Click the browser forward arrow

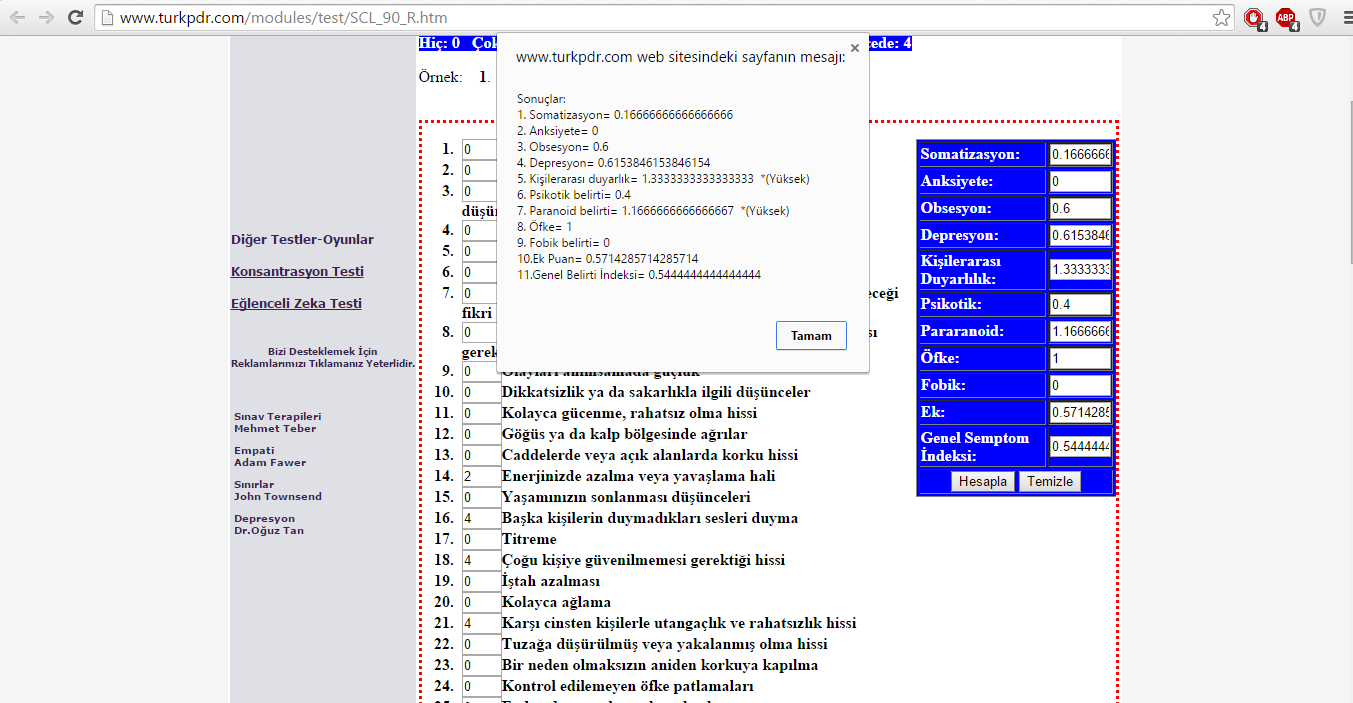(46, 18)
